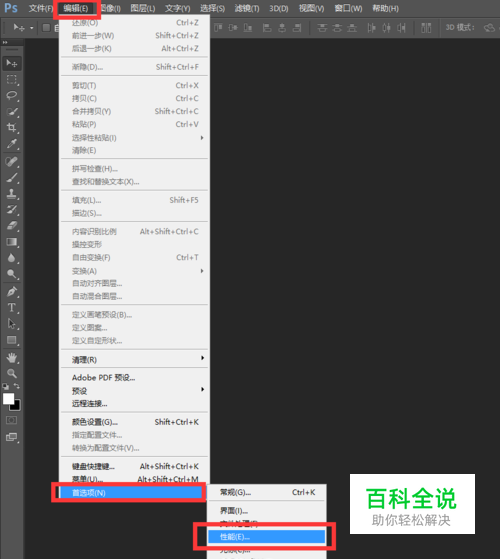Choose 菜单(U)... menu entry
This screenshot has height=559, width=500.
(134, 478)
